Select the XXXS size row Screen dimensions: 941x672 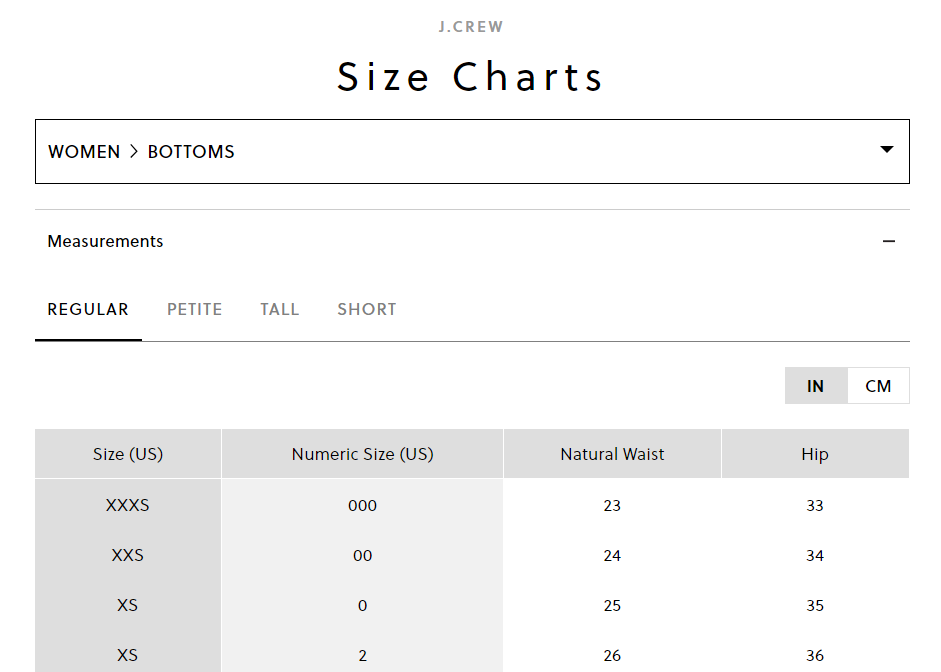click(128, 505)
